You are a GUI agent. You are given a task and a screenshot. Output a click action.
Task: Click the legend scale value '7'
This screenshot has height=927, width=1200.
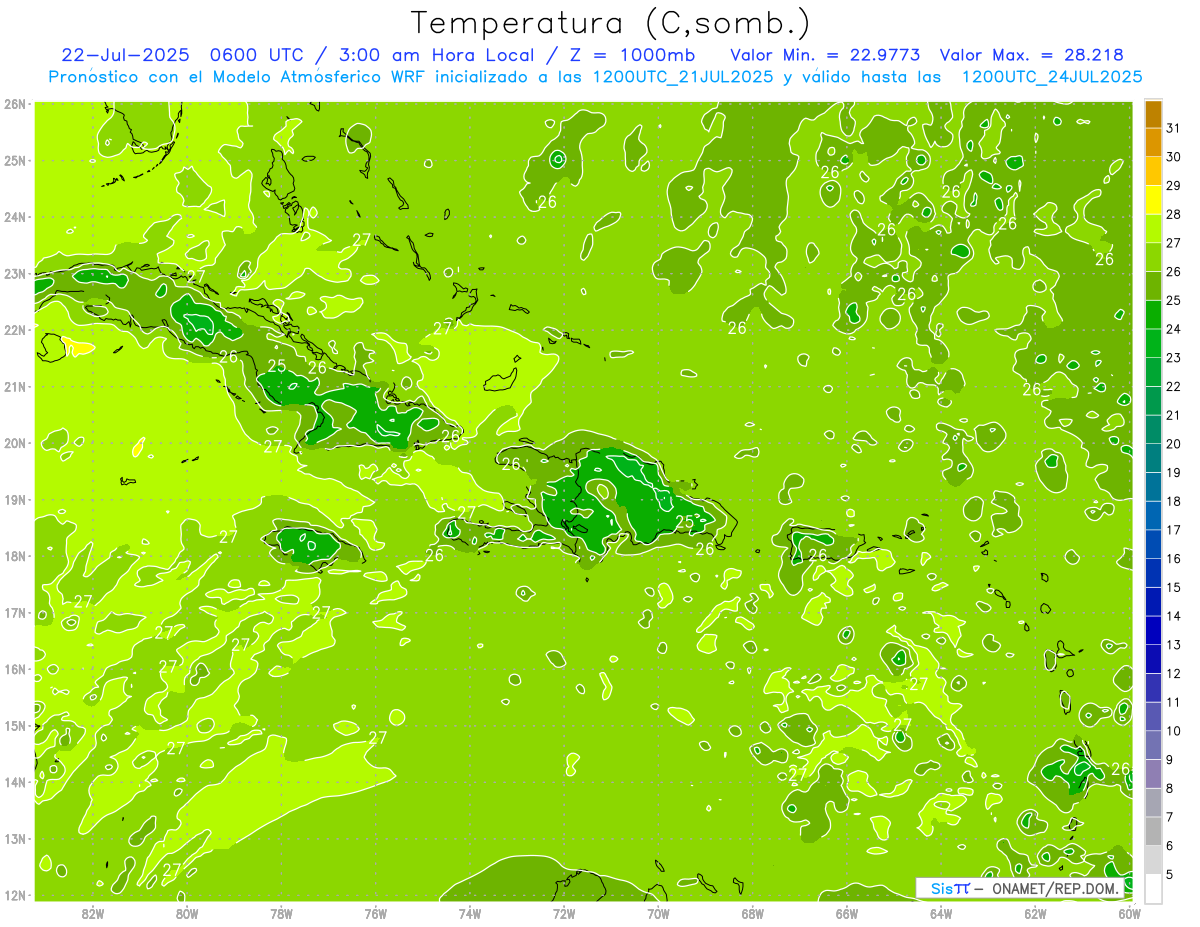point(1170,816)
